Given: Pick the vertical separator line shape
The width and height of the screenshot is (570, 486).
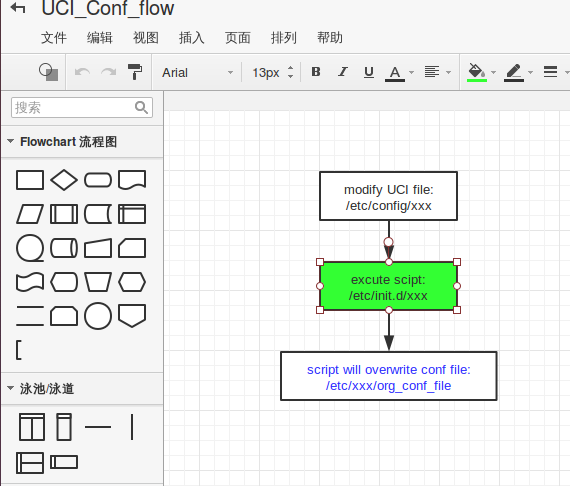Looking at the screenshot, I should (132, 427).
